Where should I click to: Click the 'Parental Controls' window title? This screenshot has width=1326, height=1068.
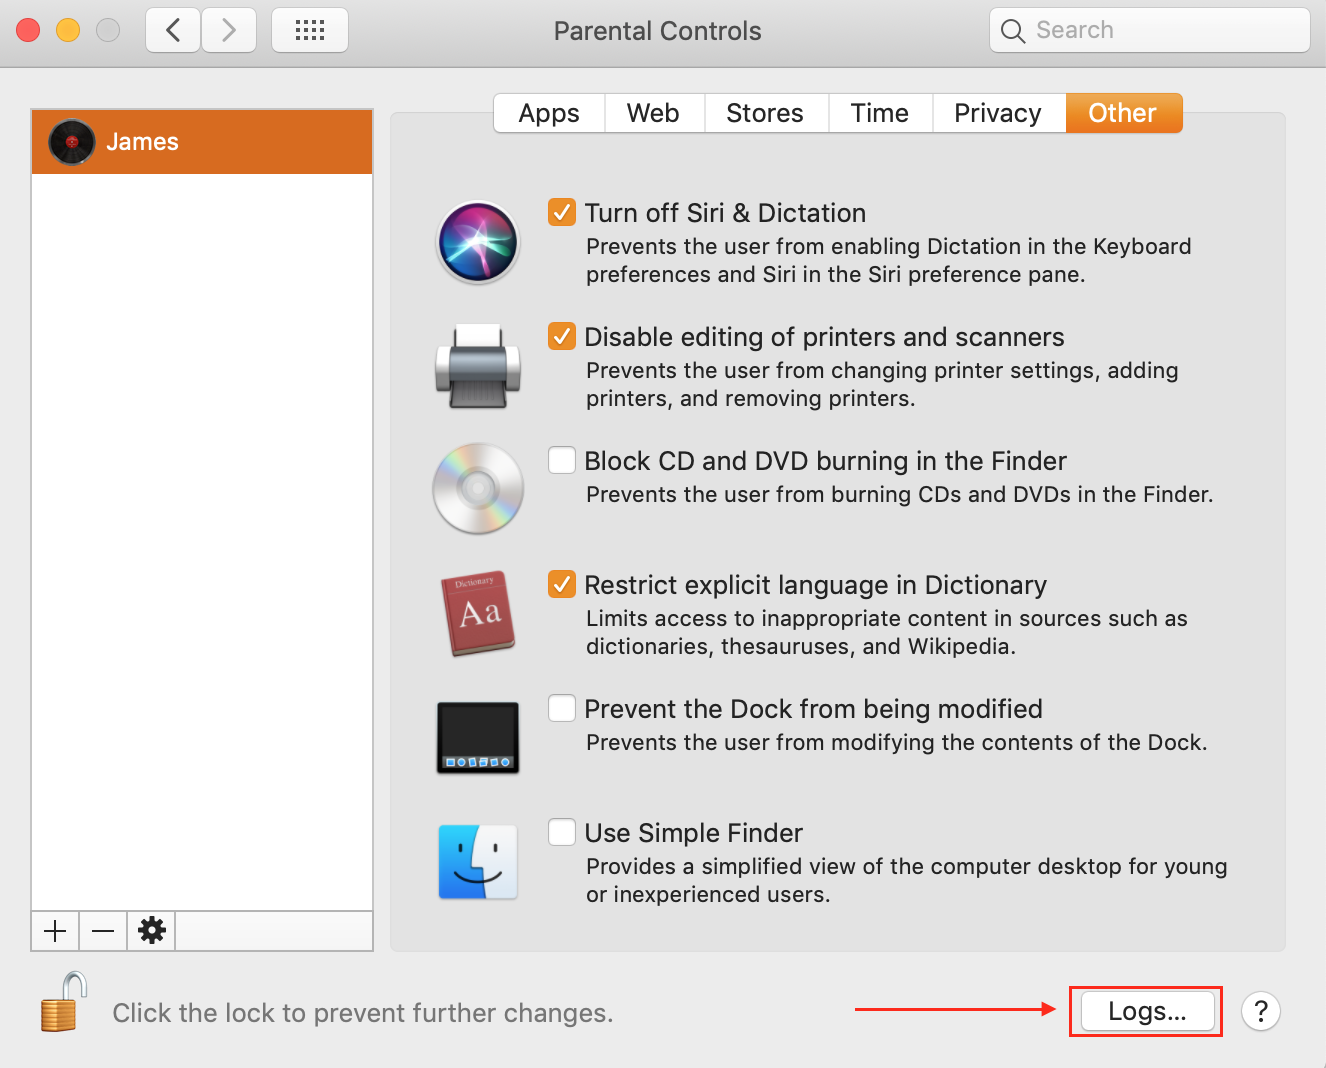click(x=658, y=31)
